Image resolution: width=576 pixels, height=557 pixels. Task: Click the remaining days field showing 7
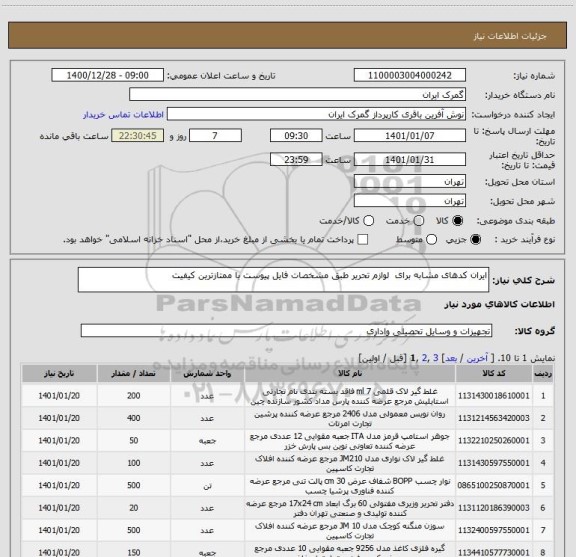pyautogui.click(x=215, y=136)
